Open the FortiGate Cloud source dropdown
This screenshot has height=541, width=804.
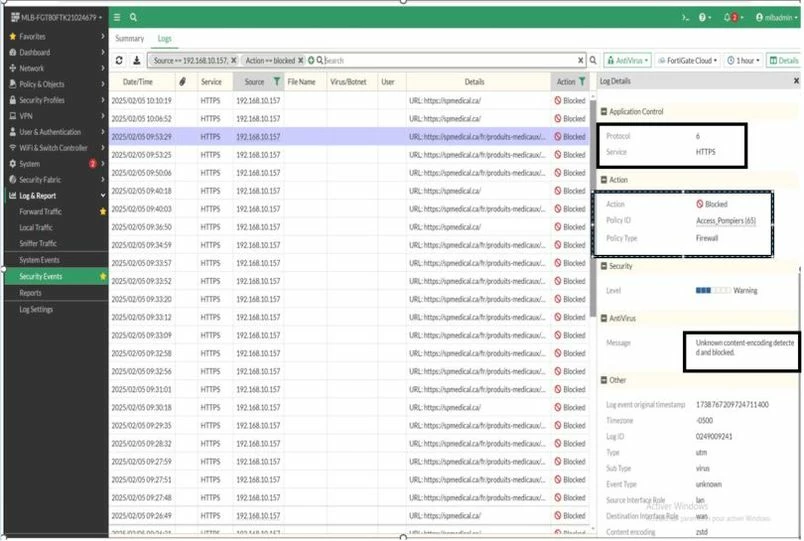[x=688, y=61]
